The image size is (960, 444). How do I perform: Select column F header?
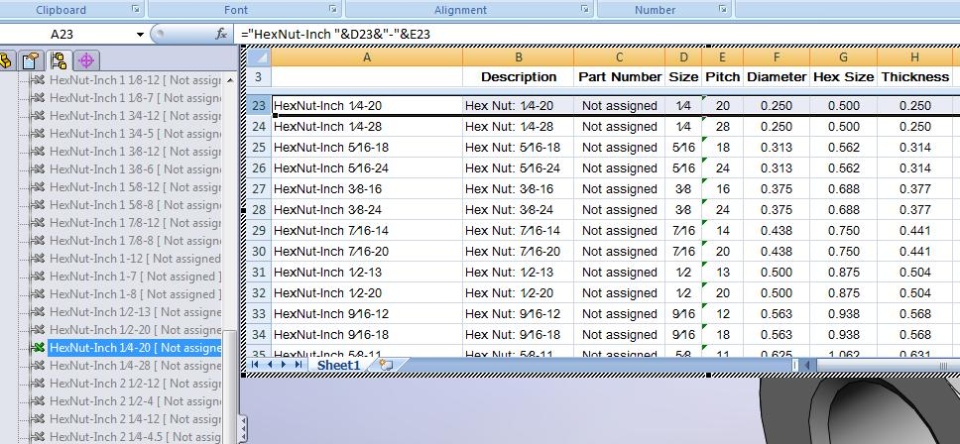coord(776,57)
